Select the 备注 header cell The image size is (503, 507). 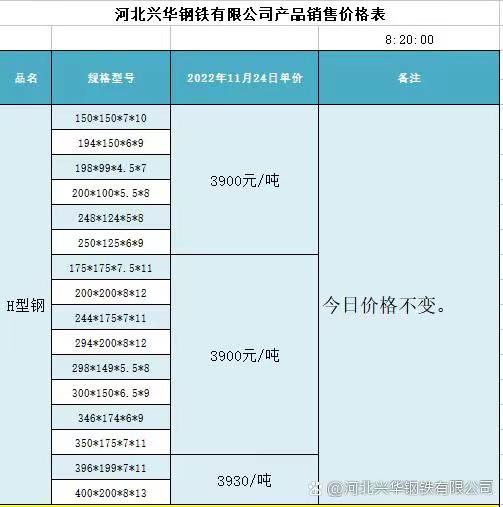point(409,78)
